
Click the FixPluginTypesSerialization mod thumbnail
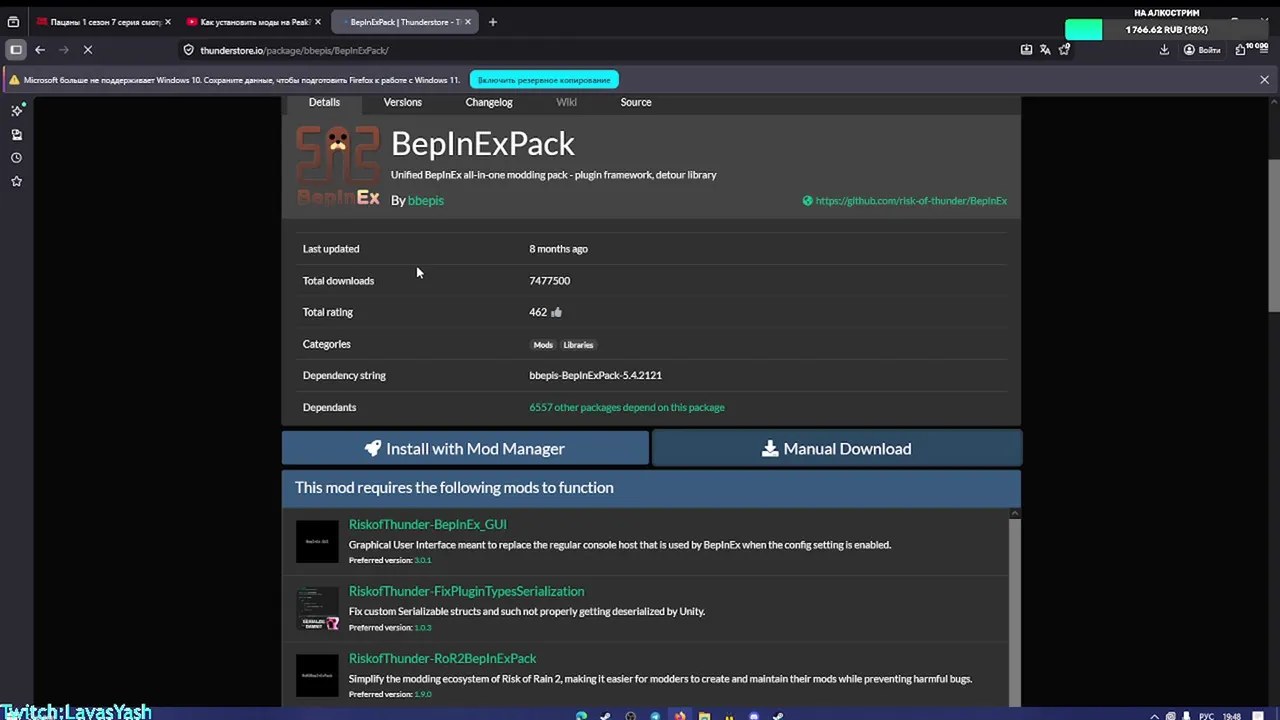point(317,609)
